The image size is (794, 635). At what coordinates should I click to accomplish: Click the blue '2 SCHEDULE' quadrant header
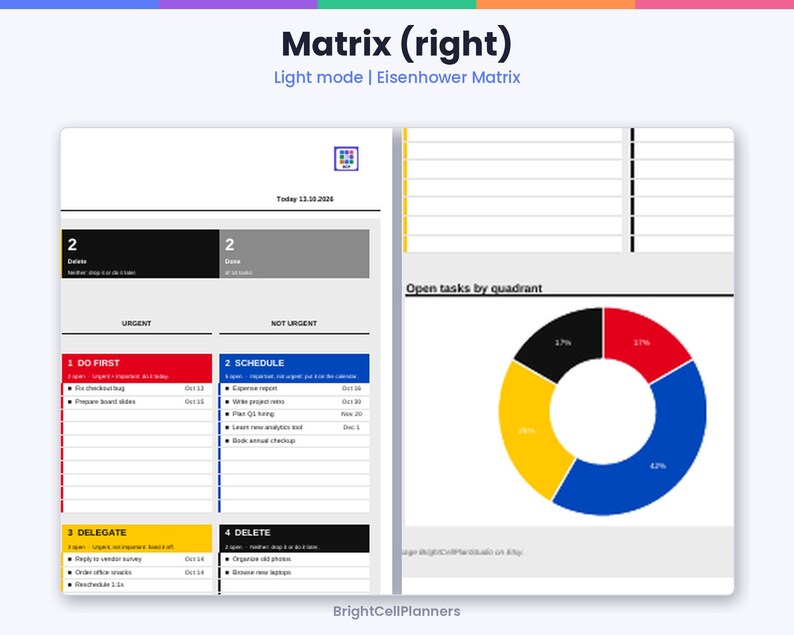[x=294, y=368]
